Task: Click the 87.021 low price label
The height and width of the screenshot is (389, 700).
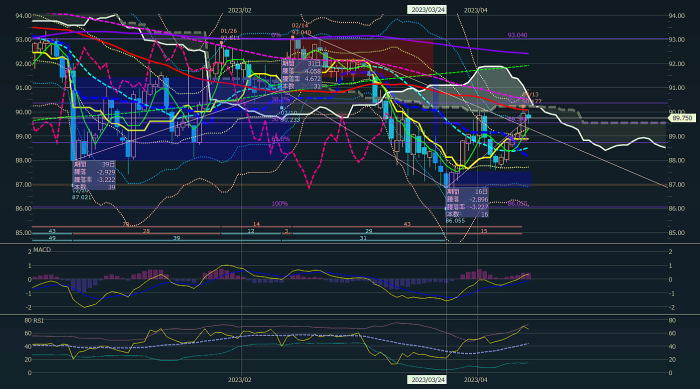Action: point(81,197)
